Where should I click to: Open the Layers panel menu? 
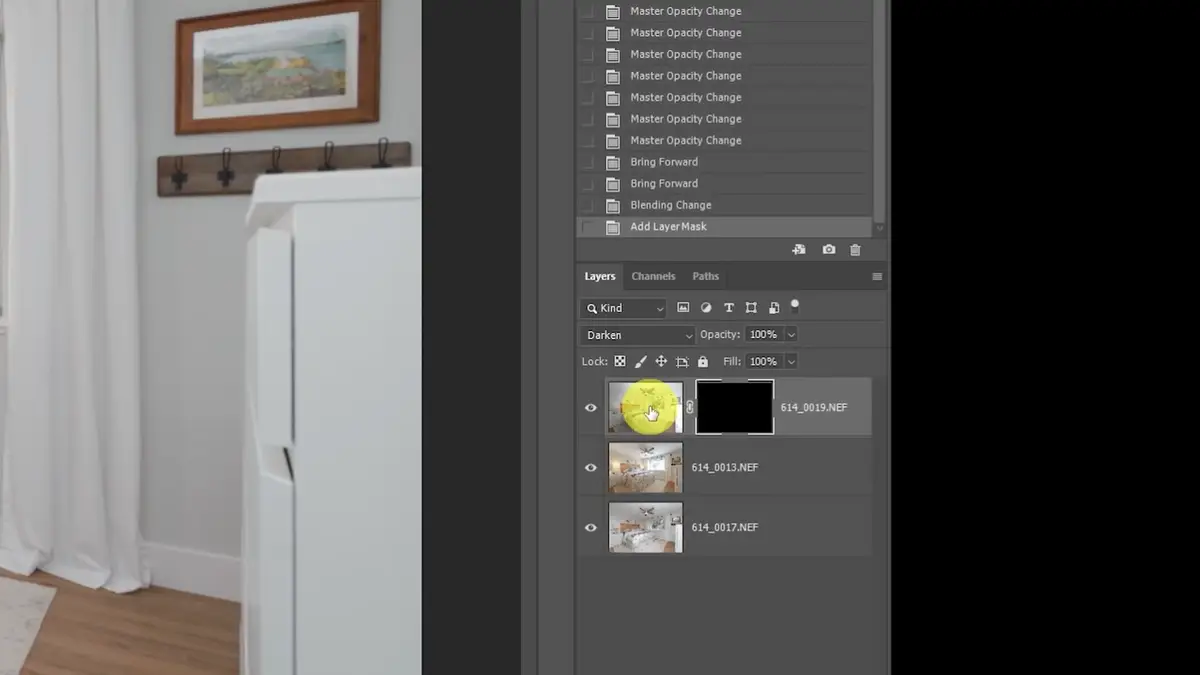coord(877,276)
